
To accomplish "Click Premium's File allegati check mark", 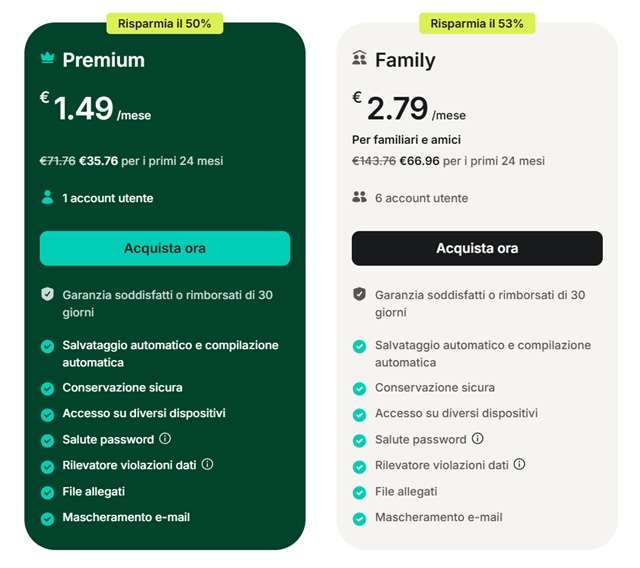I will point(47,492).
